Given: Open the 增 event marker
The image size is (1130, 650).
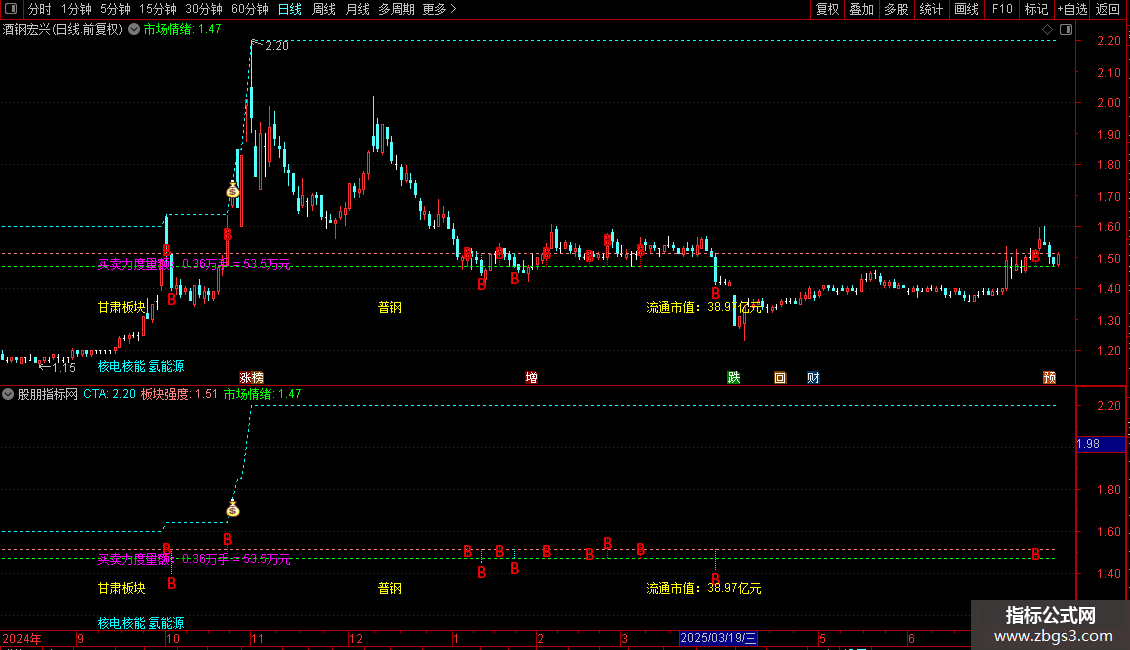Looking at the screenshot, I should click(531, 378).
